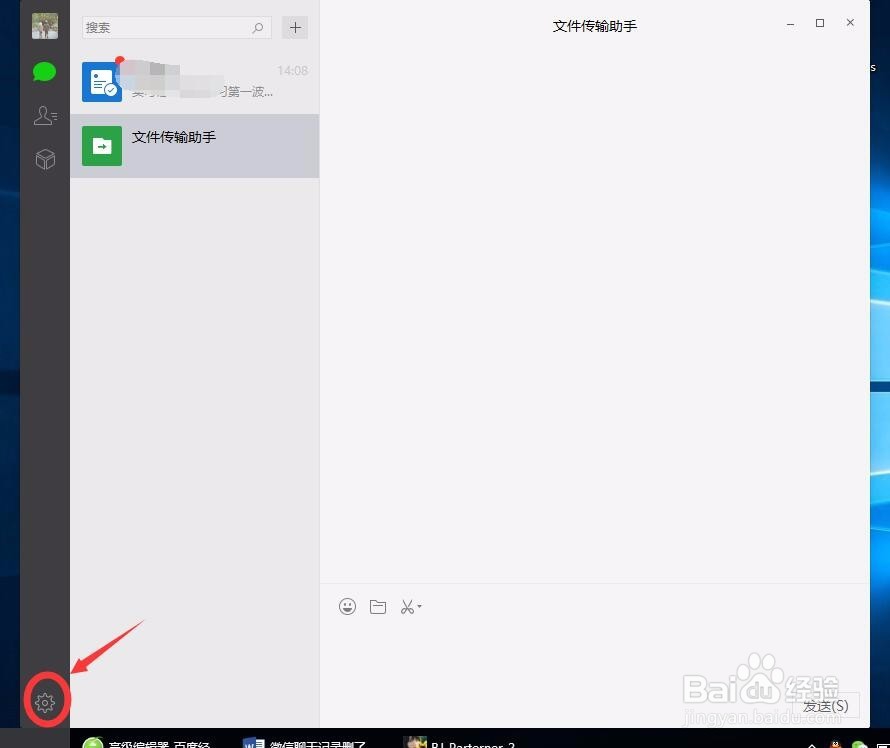Open the send file folder icon
The width and height of the screenshot is (890, 748).
coord(378,607)
